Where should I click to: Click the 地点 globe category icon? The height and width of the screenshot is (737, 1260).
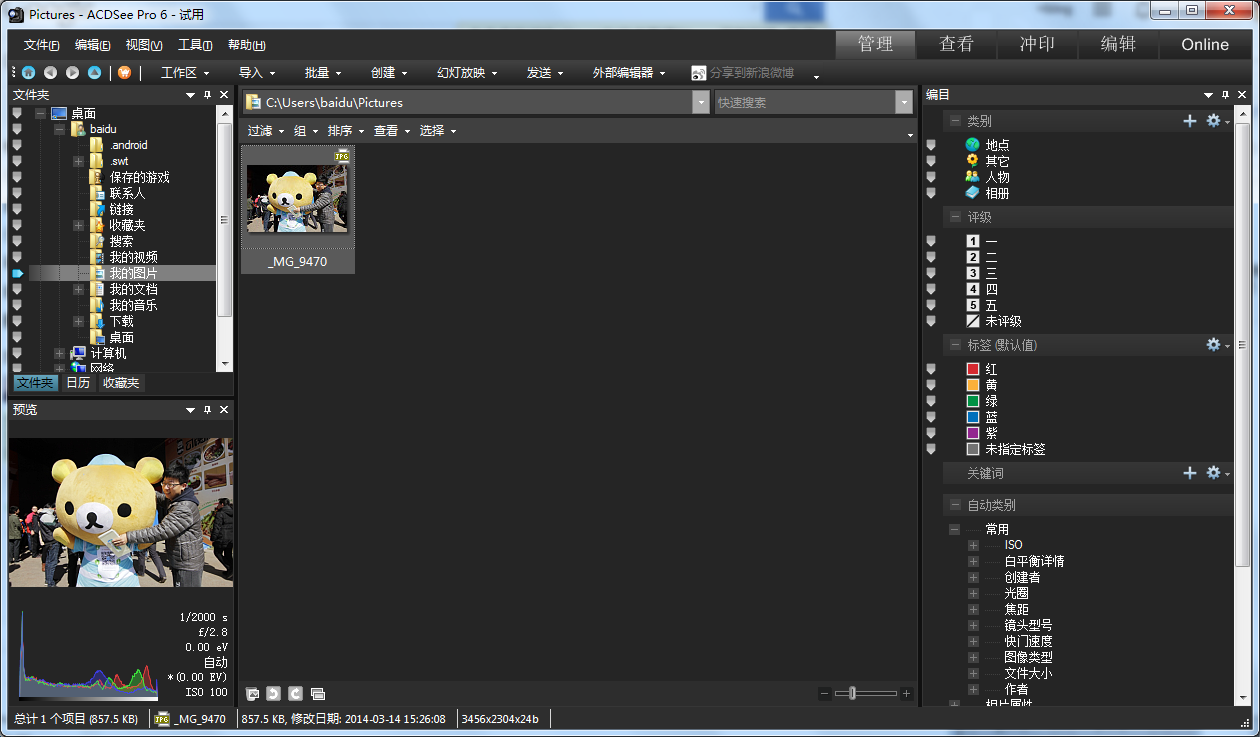tap(972, 145)
